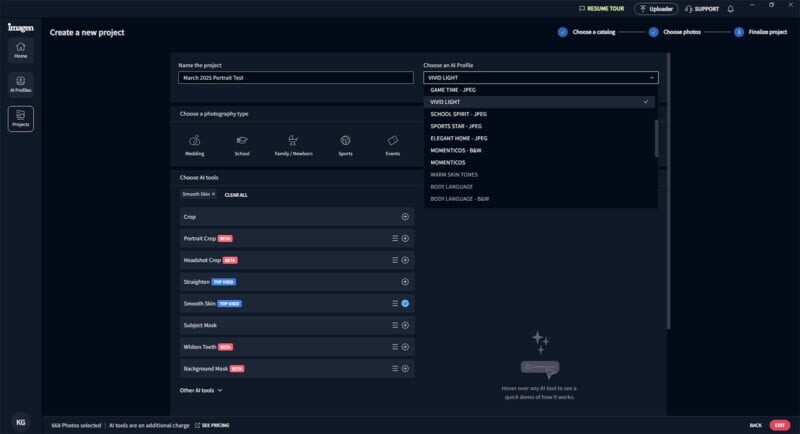
Task: Enable the Whiten Teeth tool
Action: click(405, 347)
